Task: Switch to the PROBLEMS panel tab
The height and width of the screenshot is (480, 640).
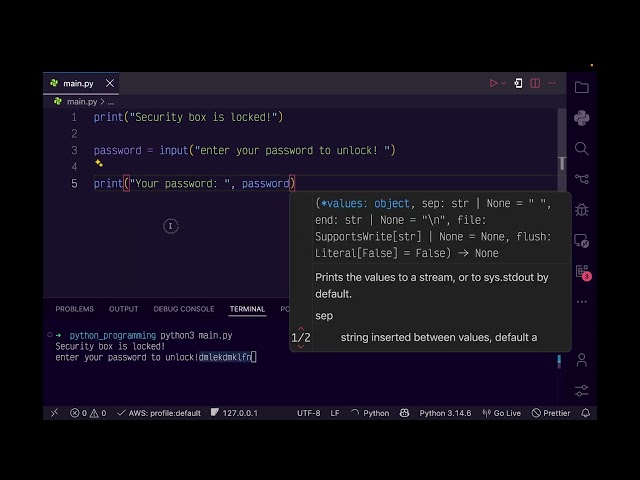Action: click(75, 309)
